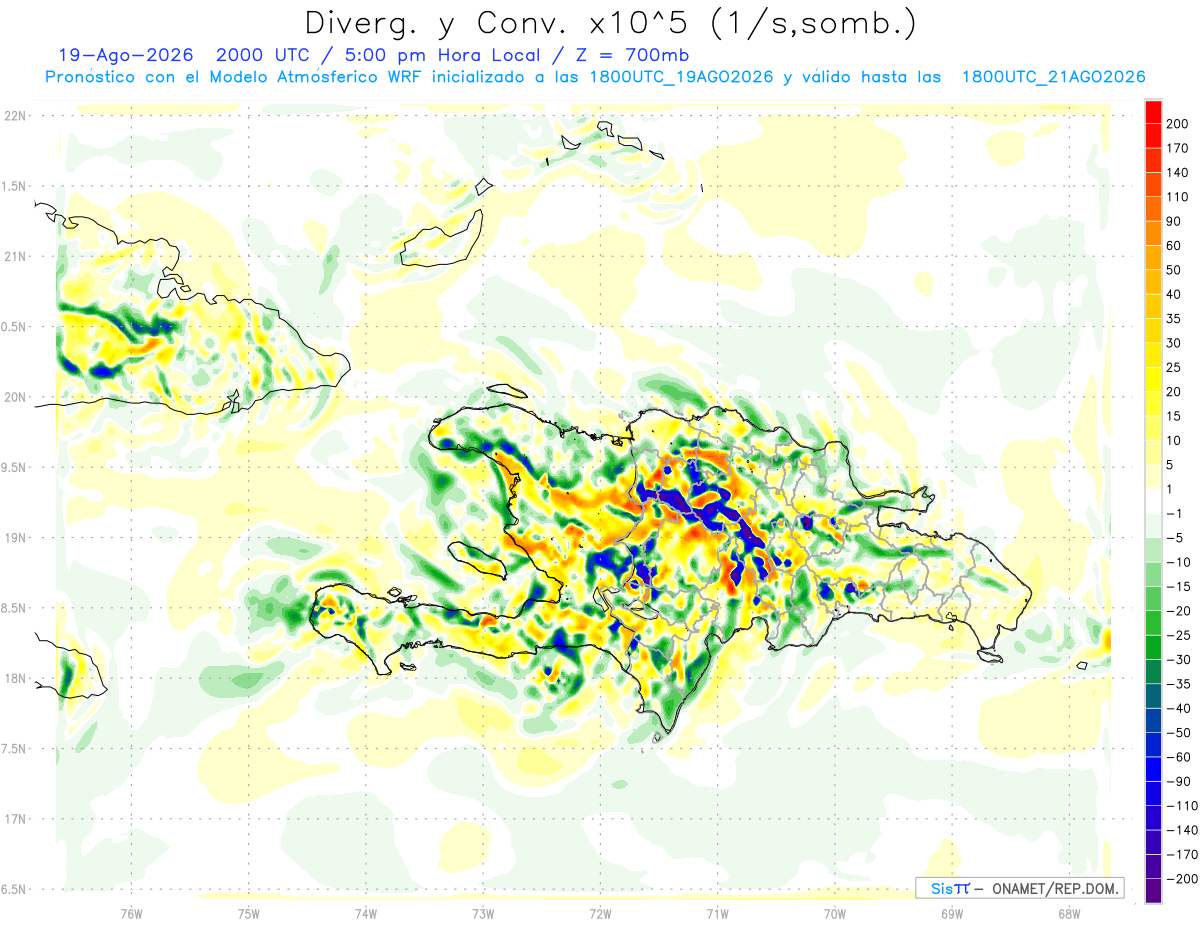Click the "71W" longitude label
Image resolution: width=1200 pixels, height=927 pixels.
(717, 913)
